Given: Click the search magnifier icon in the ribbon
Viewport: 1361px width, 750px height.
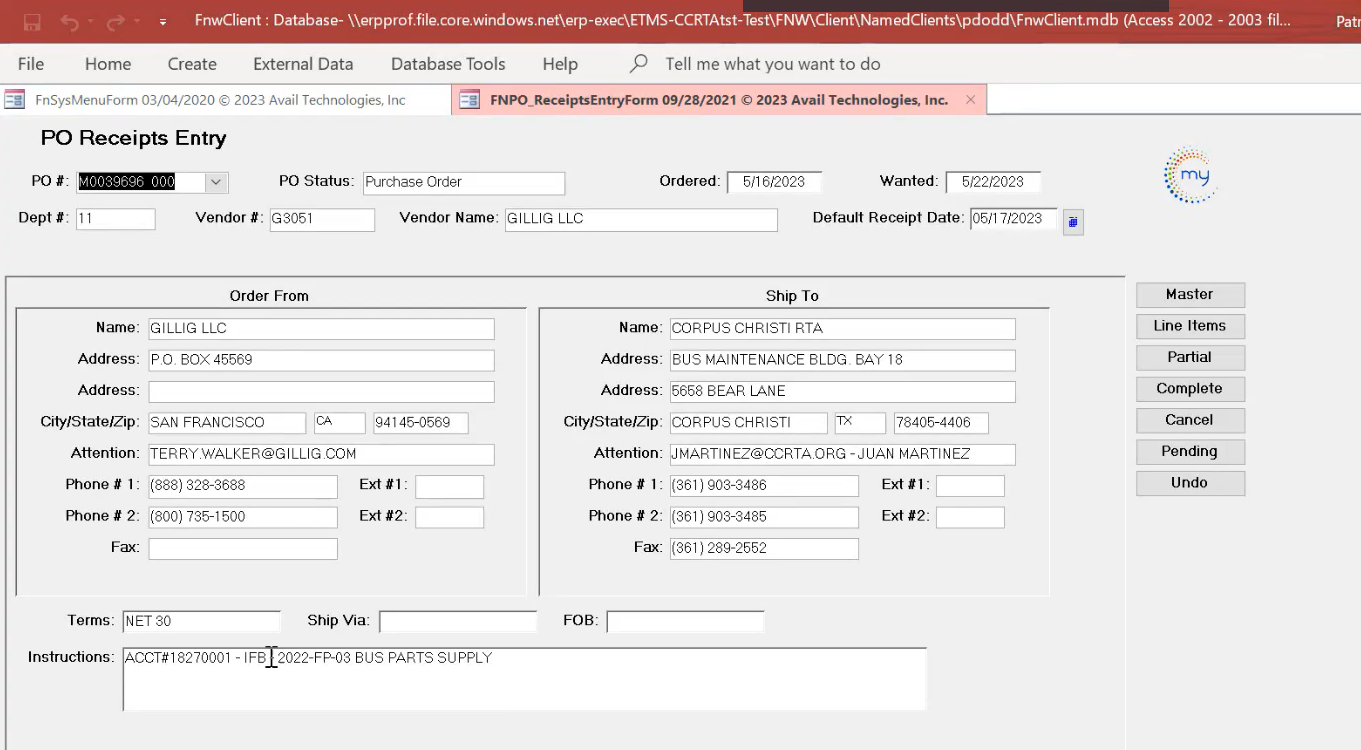Looking at the screenshot, I should [639, 64].
